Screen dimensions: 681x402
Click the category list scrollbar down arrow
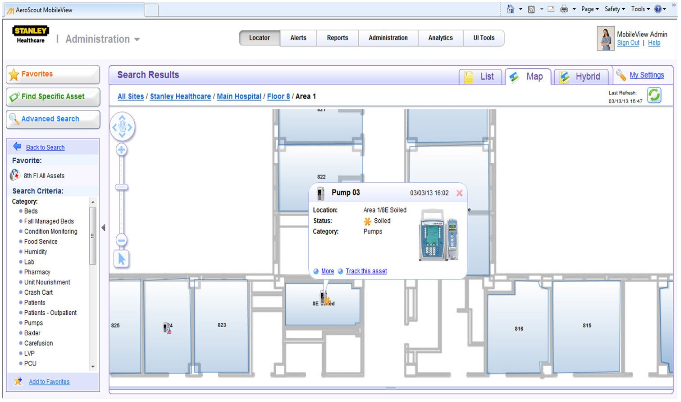click(x=93, y=367)
